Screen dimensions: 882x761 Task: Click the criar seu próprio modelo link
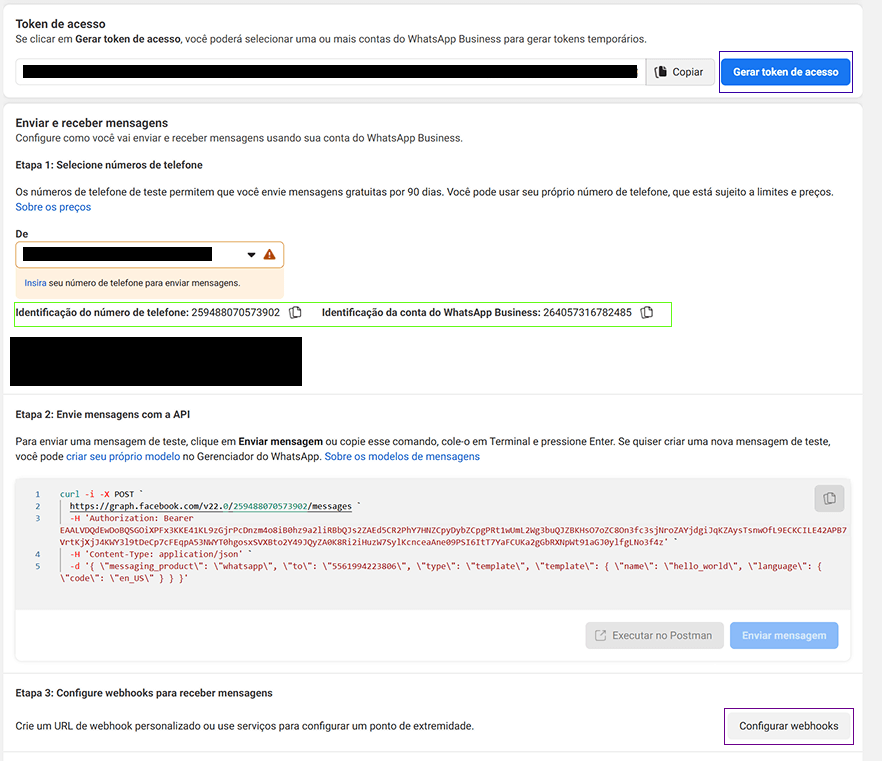click(123, 456)
